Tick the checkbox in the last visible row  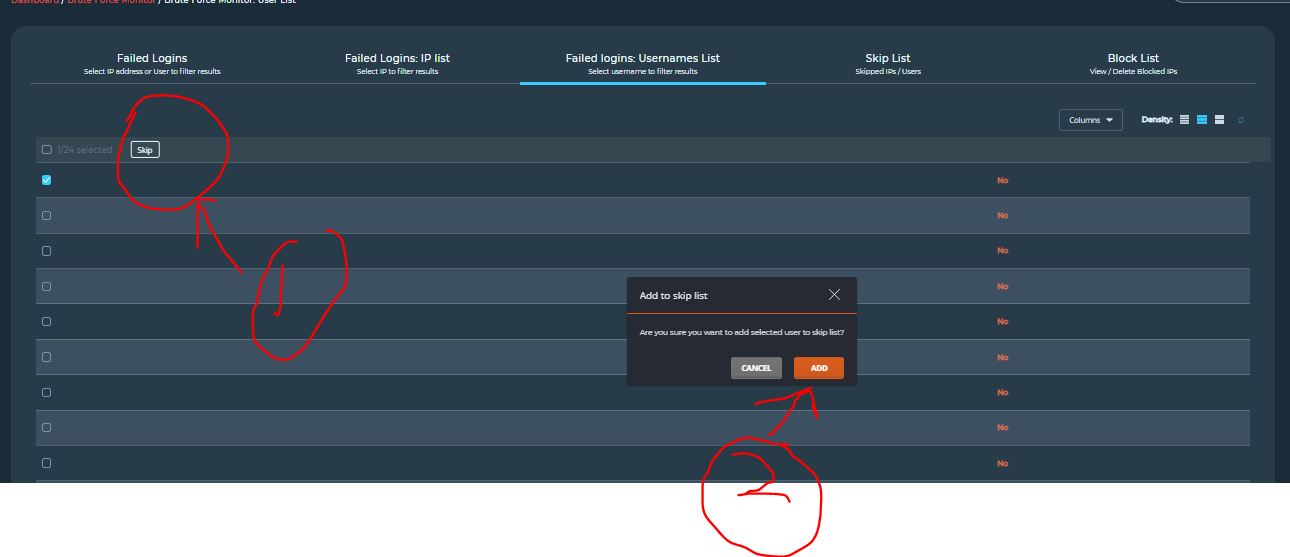46,463
